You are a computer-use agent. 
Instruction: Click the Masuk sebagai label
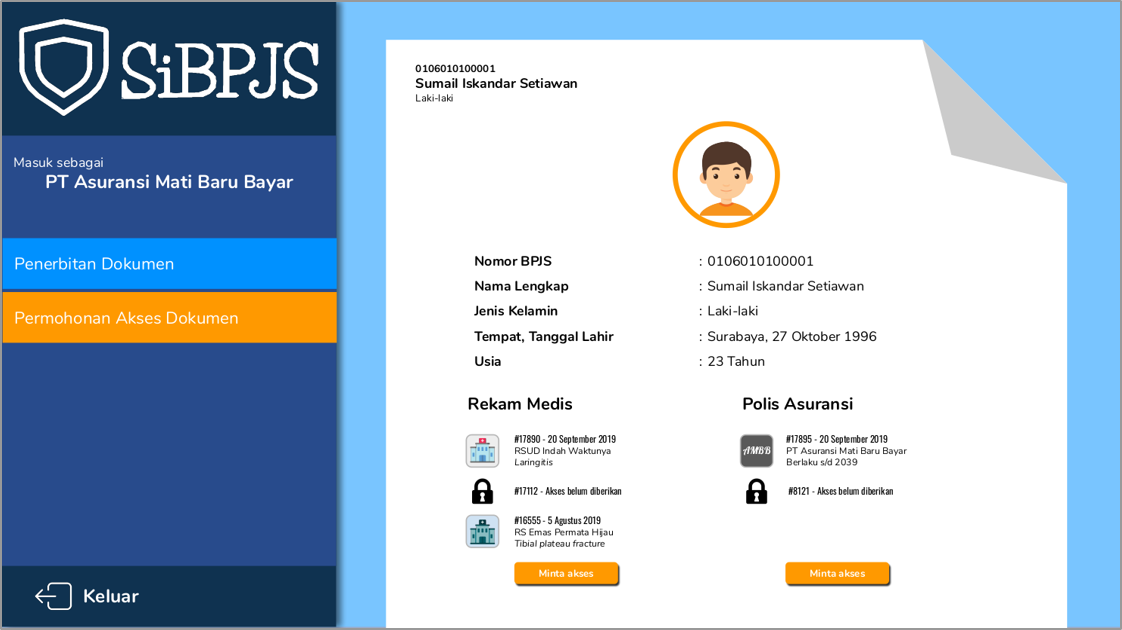click(59, 163)
